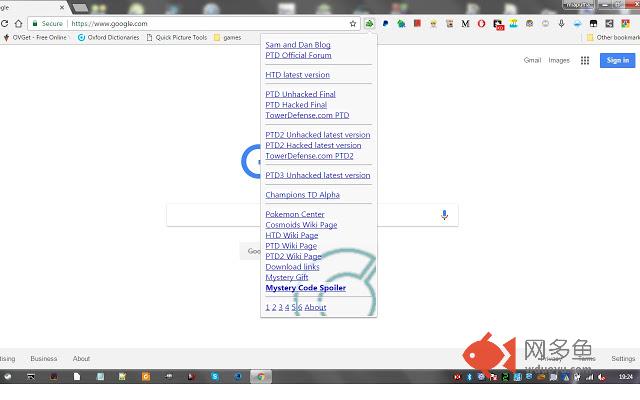Image resolution: width=640 pixels, height=400 pixels.
Task: Open the games bookmark folder
Action: pyautogui.click(x=228, y=38)
